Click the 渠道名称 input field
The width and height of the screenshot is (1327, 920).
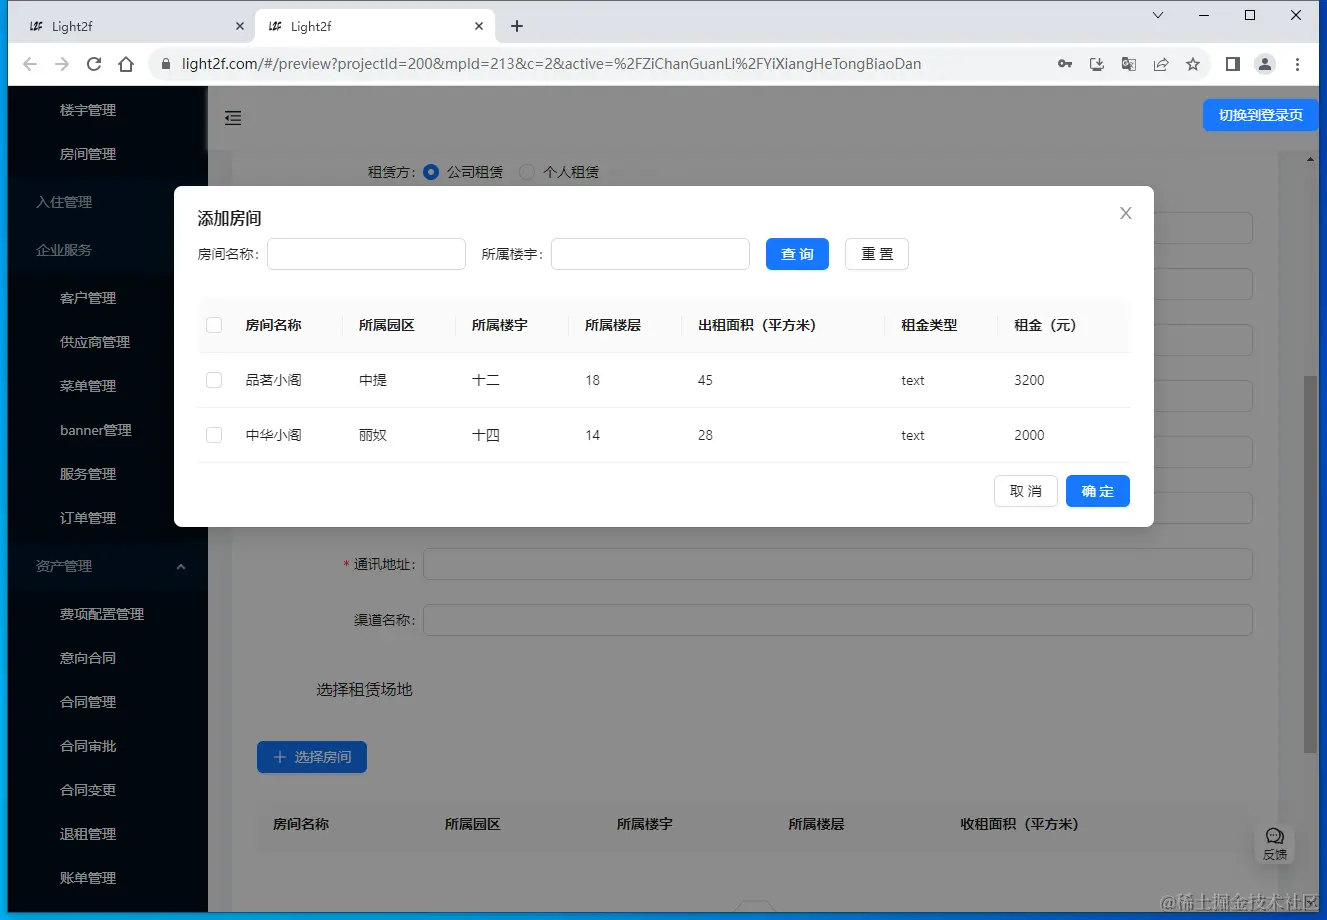click(838, 620)
